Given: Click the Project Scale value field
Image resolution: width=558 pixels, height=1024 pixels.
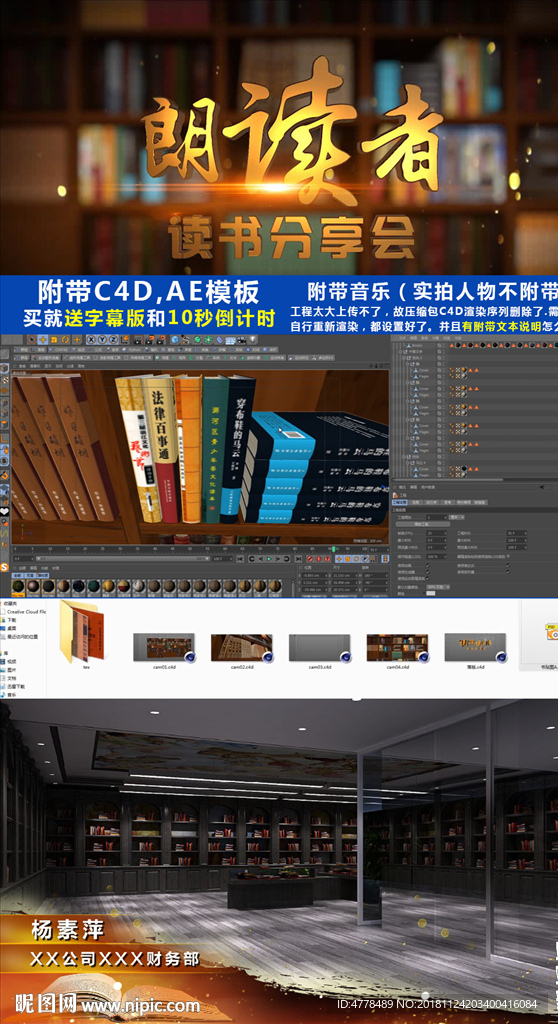Looking at the screenshot, I should click(x=436, y=517).
